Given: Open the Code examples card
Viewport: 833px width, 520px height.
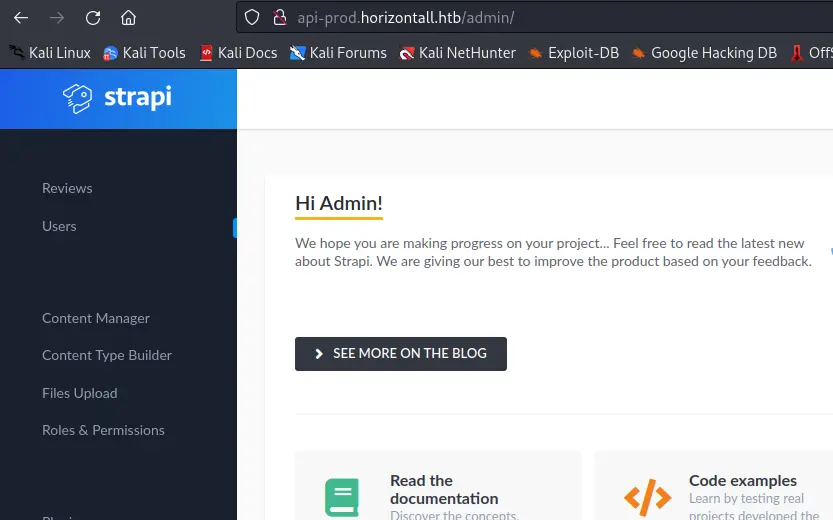Looking at the screenshot, I should coord(713,485).
